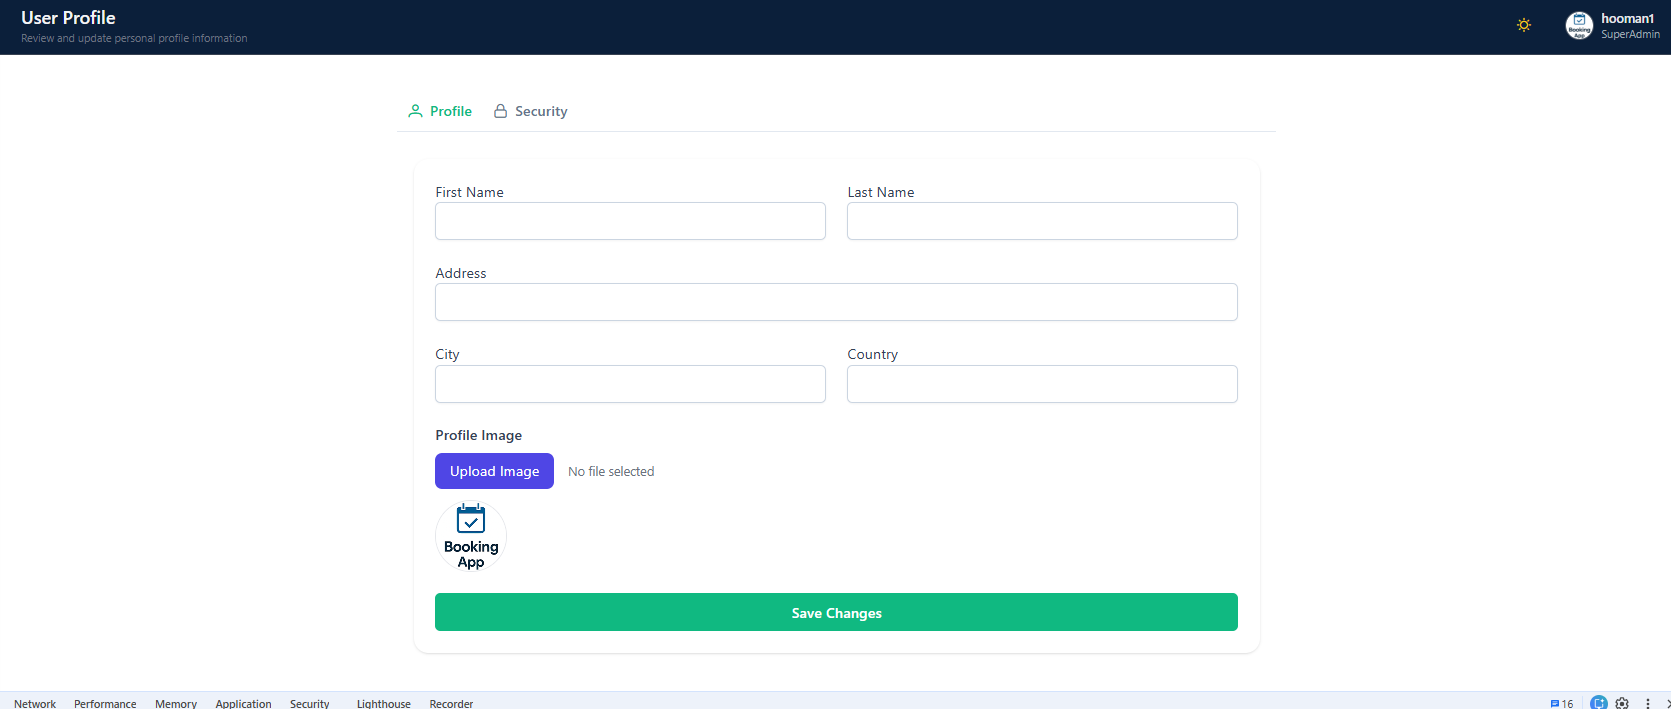Image resolution: width=1671 pixels, height=709 pixels.
Task: Open the DevTools Recorder tab
Action: click(x=451, y=703)
